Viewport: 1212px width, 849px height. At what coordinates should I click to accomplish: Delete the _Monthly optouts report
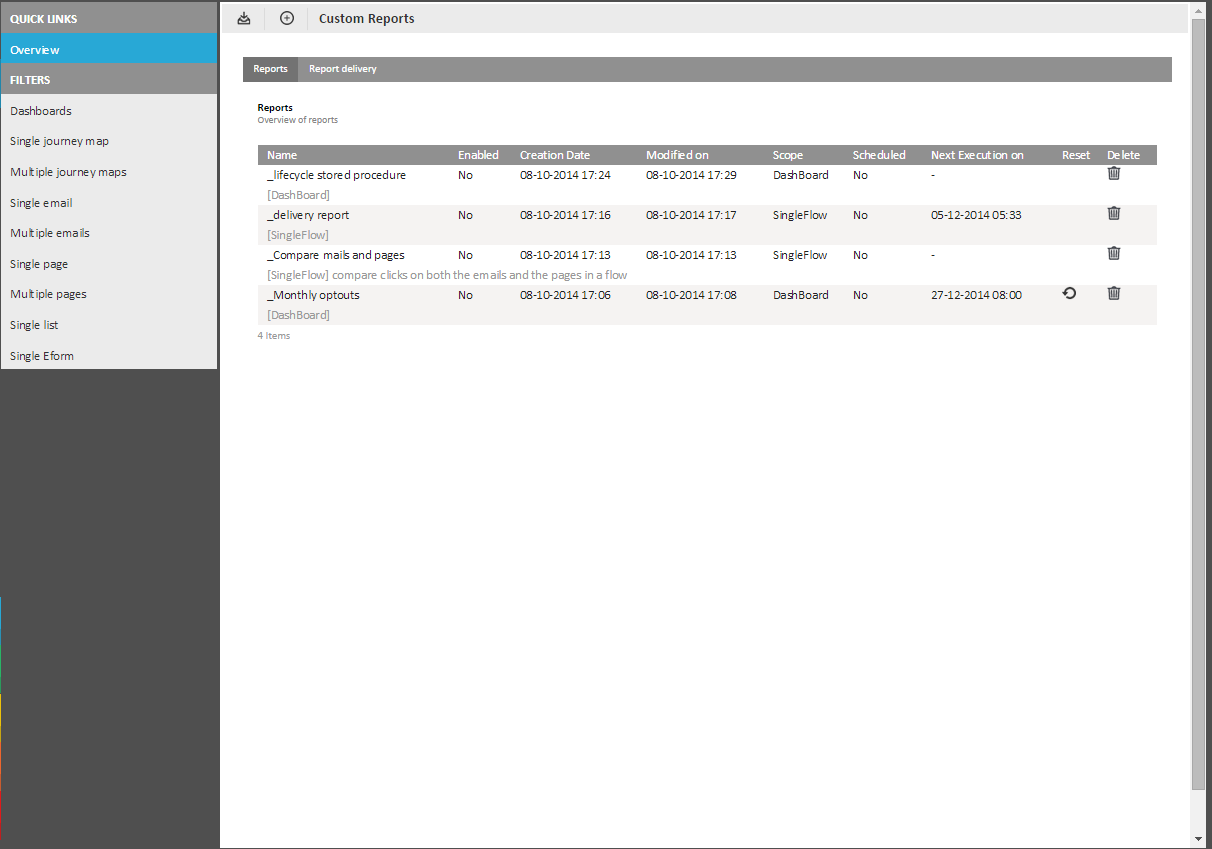[x=1114, y=294]
